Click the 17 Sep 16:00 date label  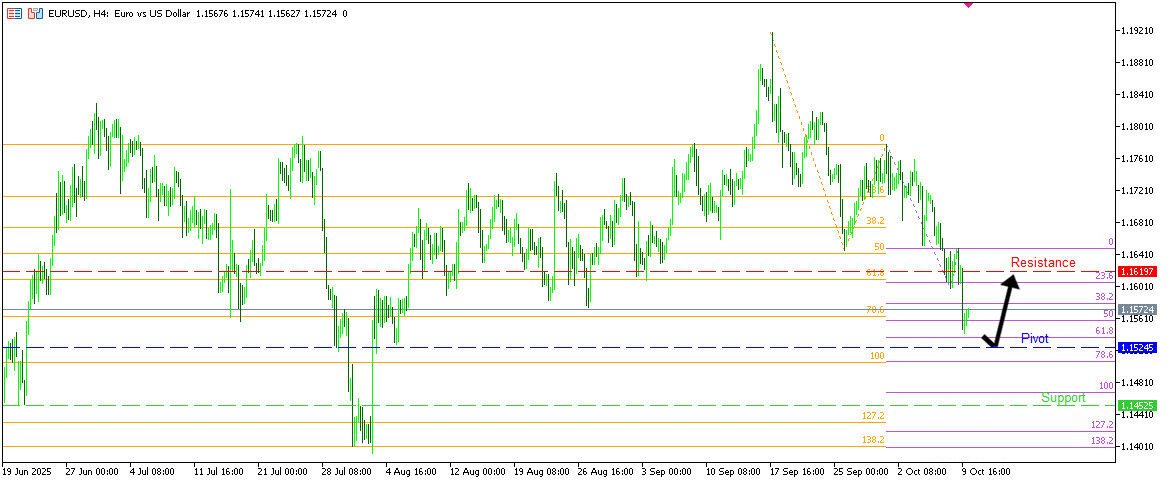tap(799, 469)
